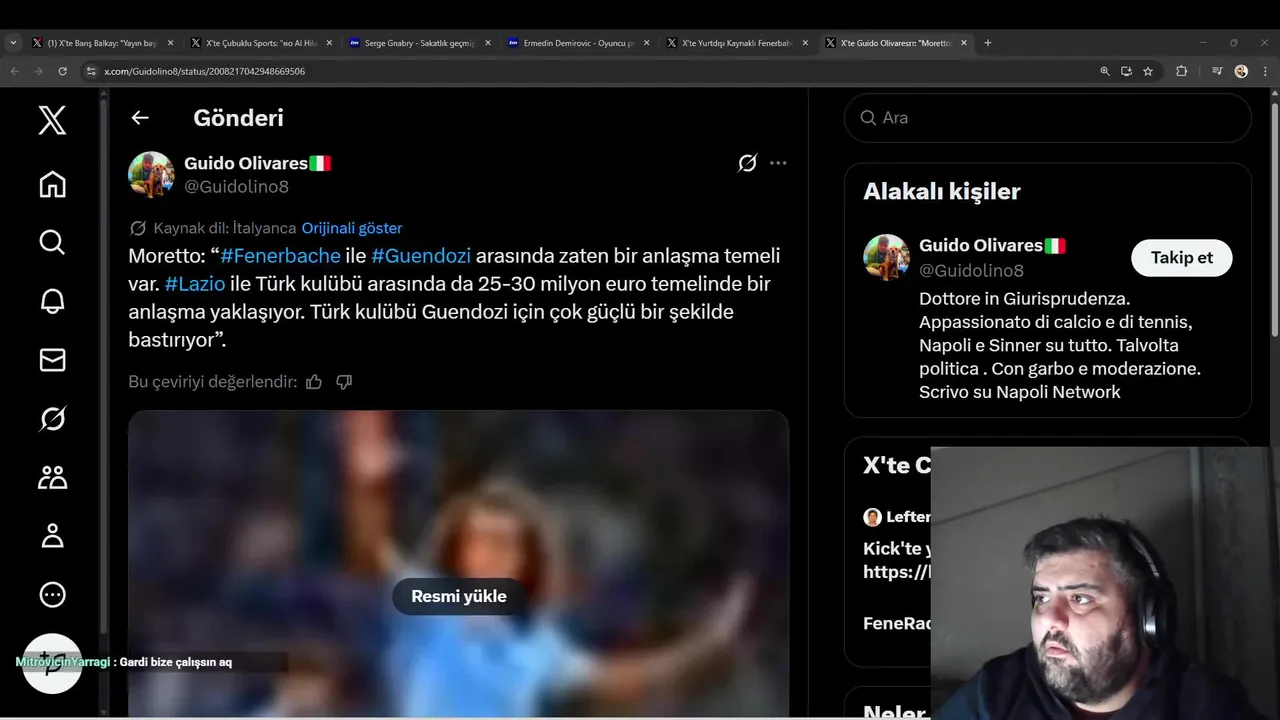This screenshot has height=720, width=1280.
Task: Open browser extensions puzzle icon
Action: 1182,71
